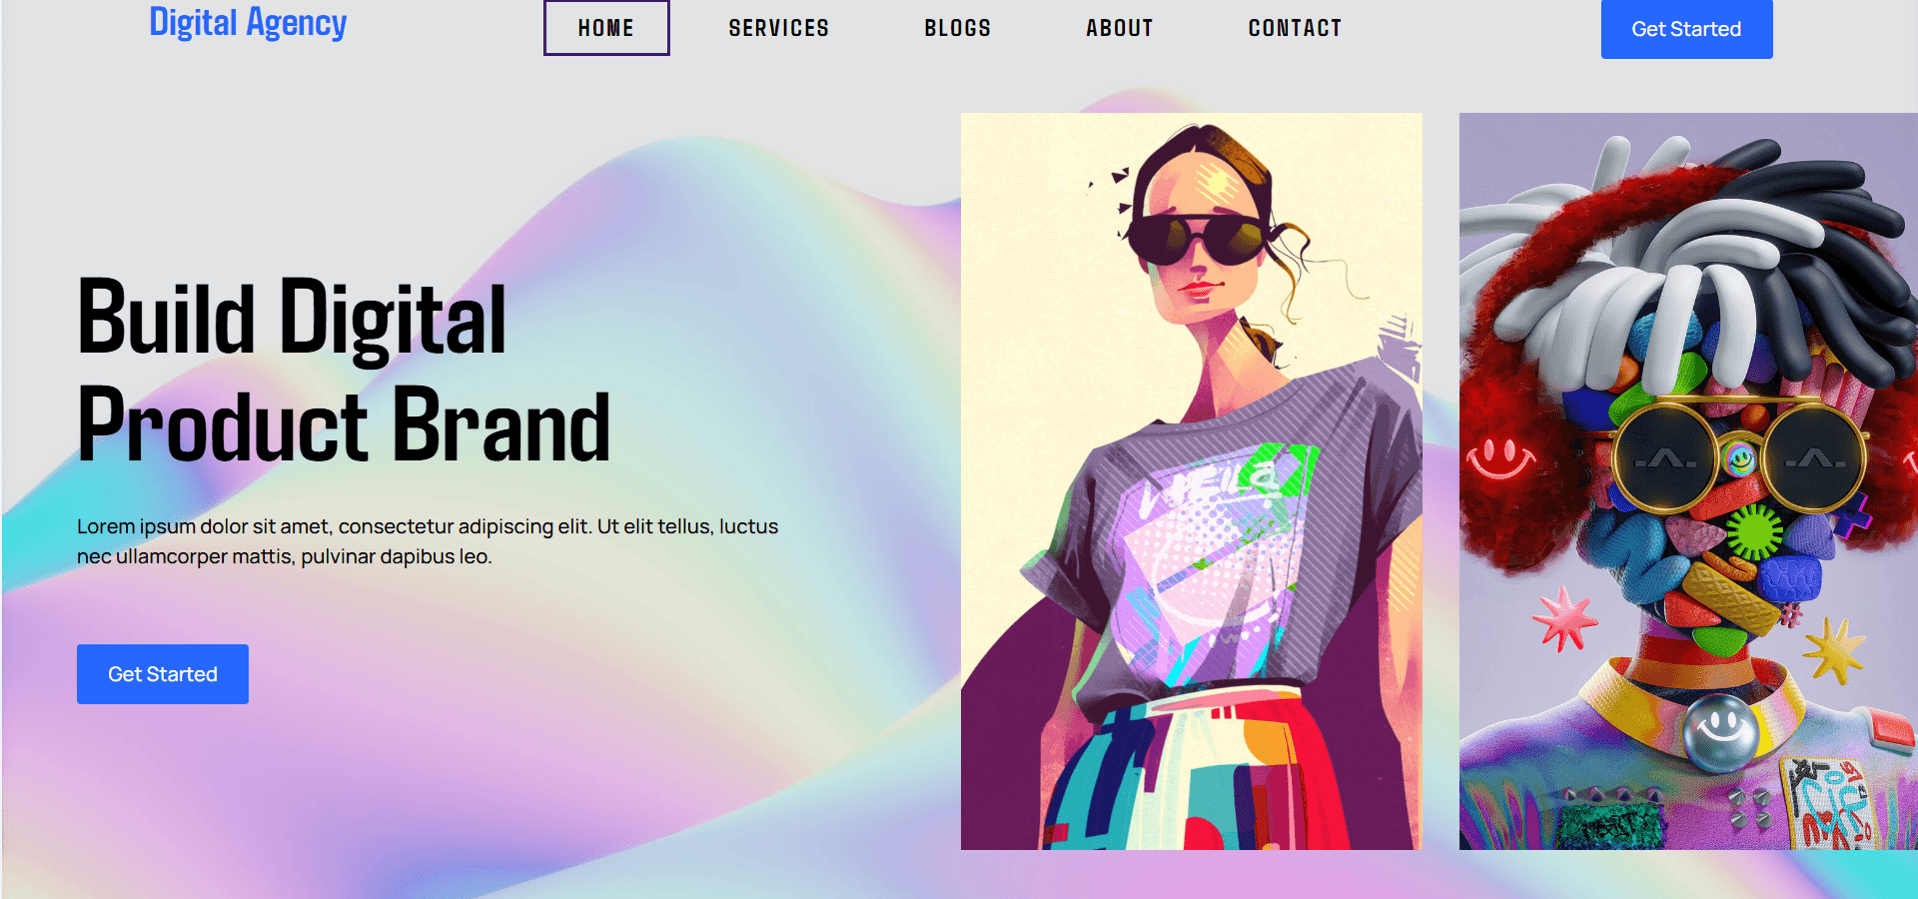Open the Contact navigation link

(1295, 28)
